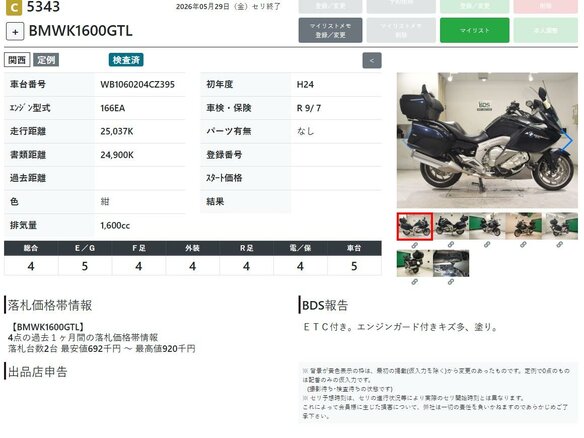Image resolution: width=584 pixels, height=438 pixels.
Task: Select the second thumbnail showing the bike's left side
Action: click(451, 226)
